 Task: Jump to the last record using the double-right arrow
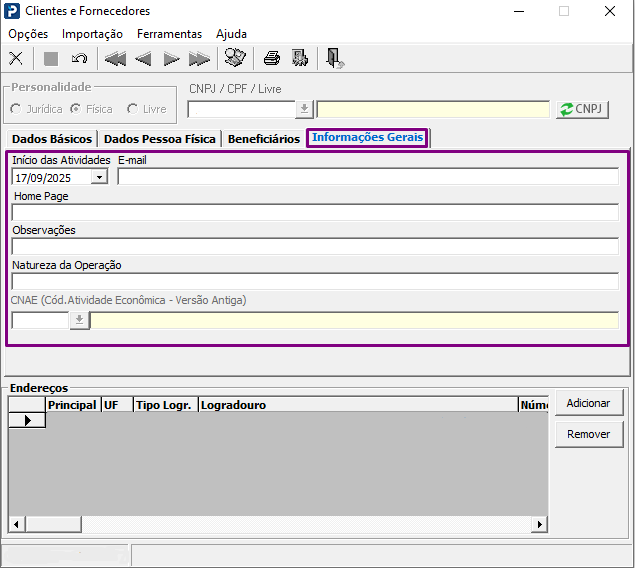pyautogui.click(x=199, y=58)
